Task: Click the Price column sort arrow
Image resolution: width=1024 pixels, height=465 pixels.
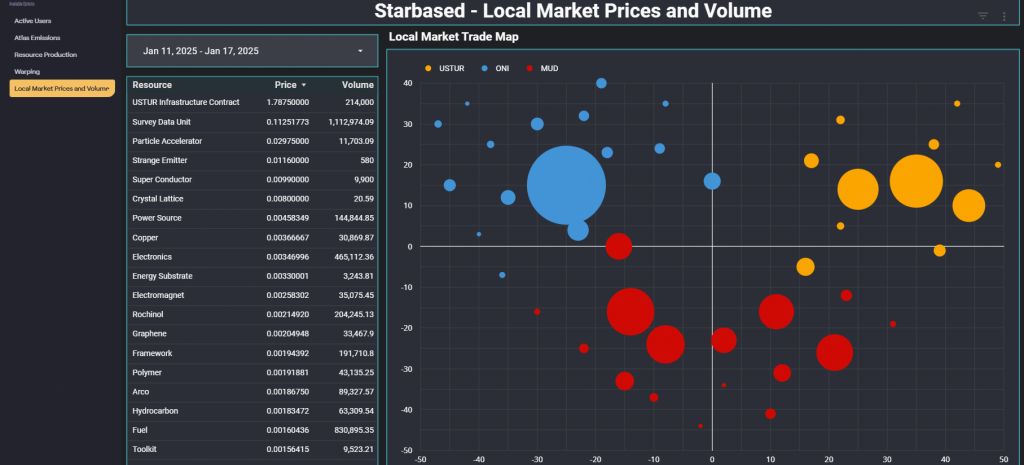Action: tap(304, 86)
